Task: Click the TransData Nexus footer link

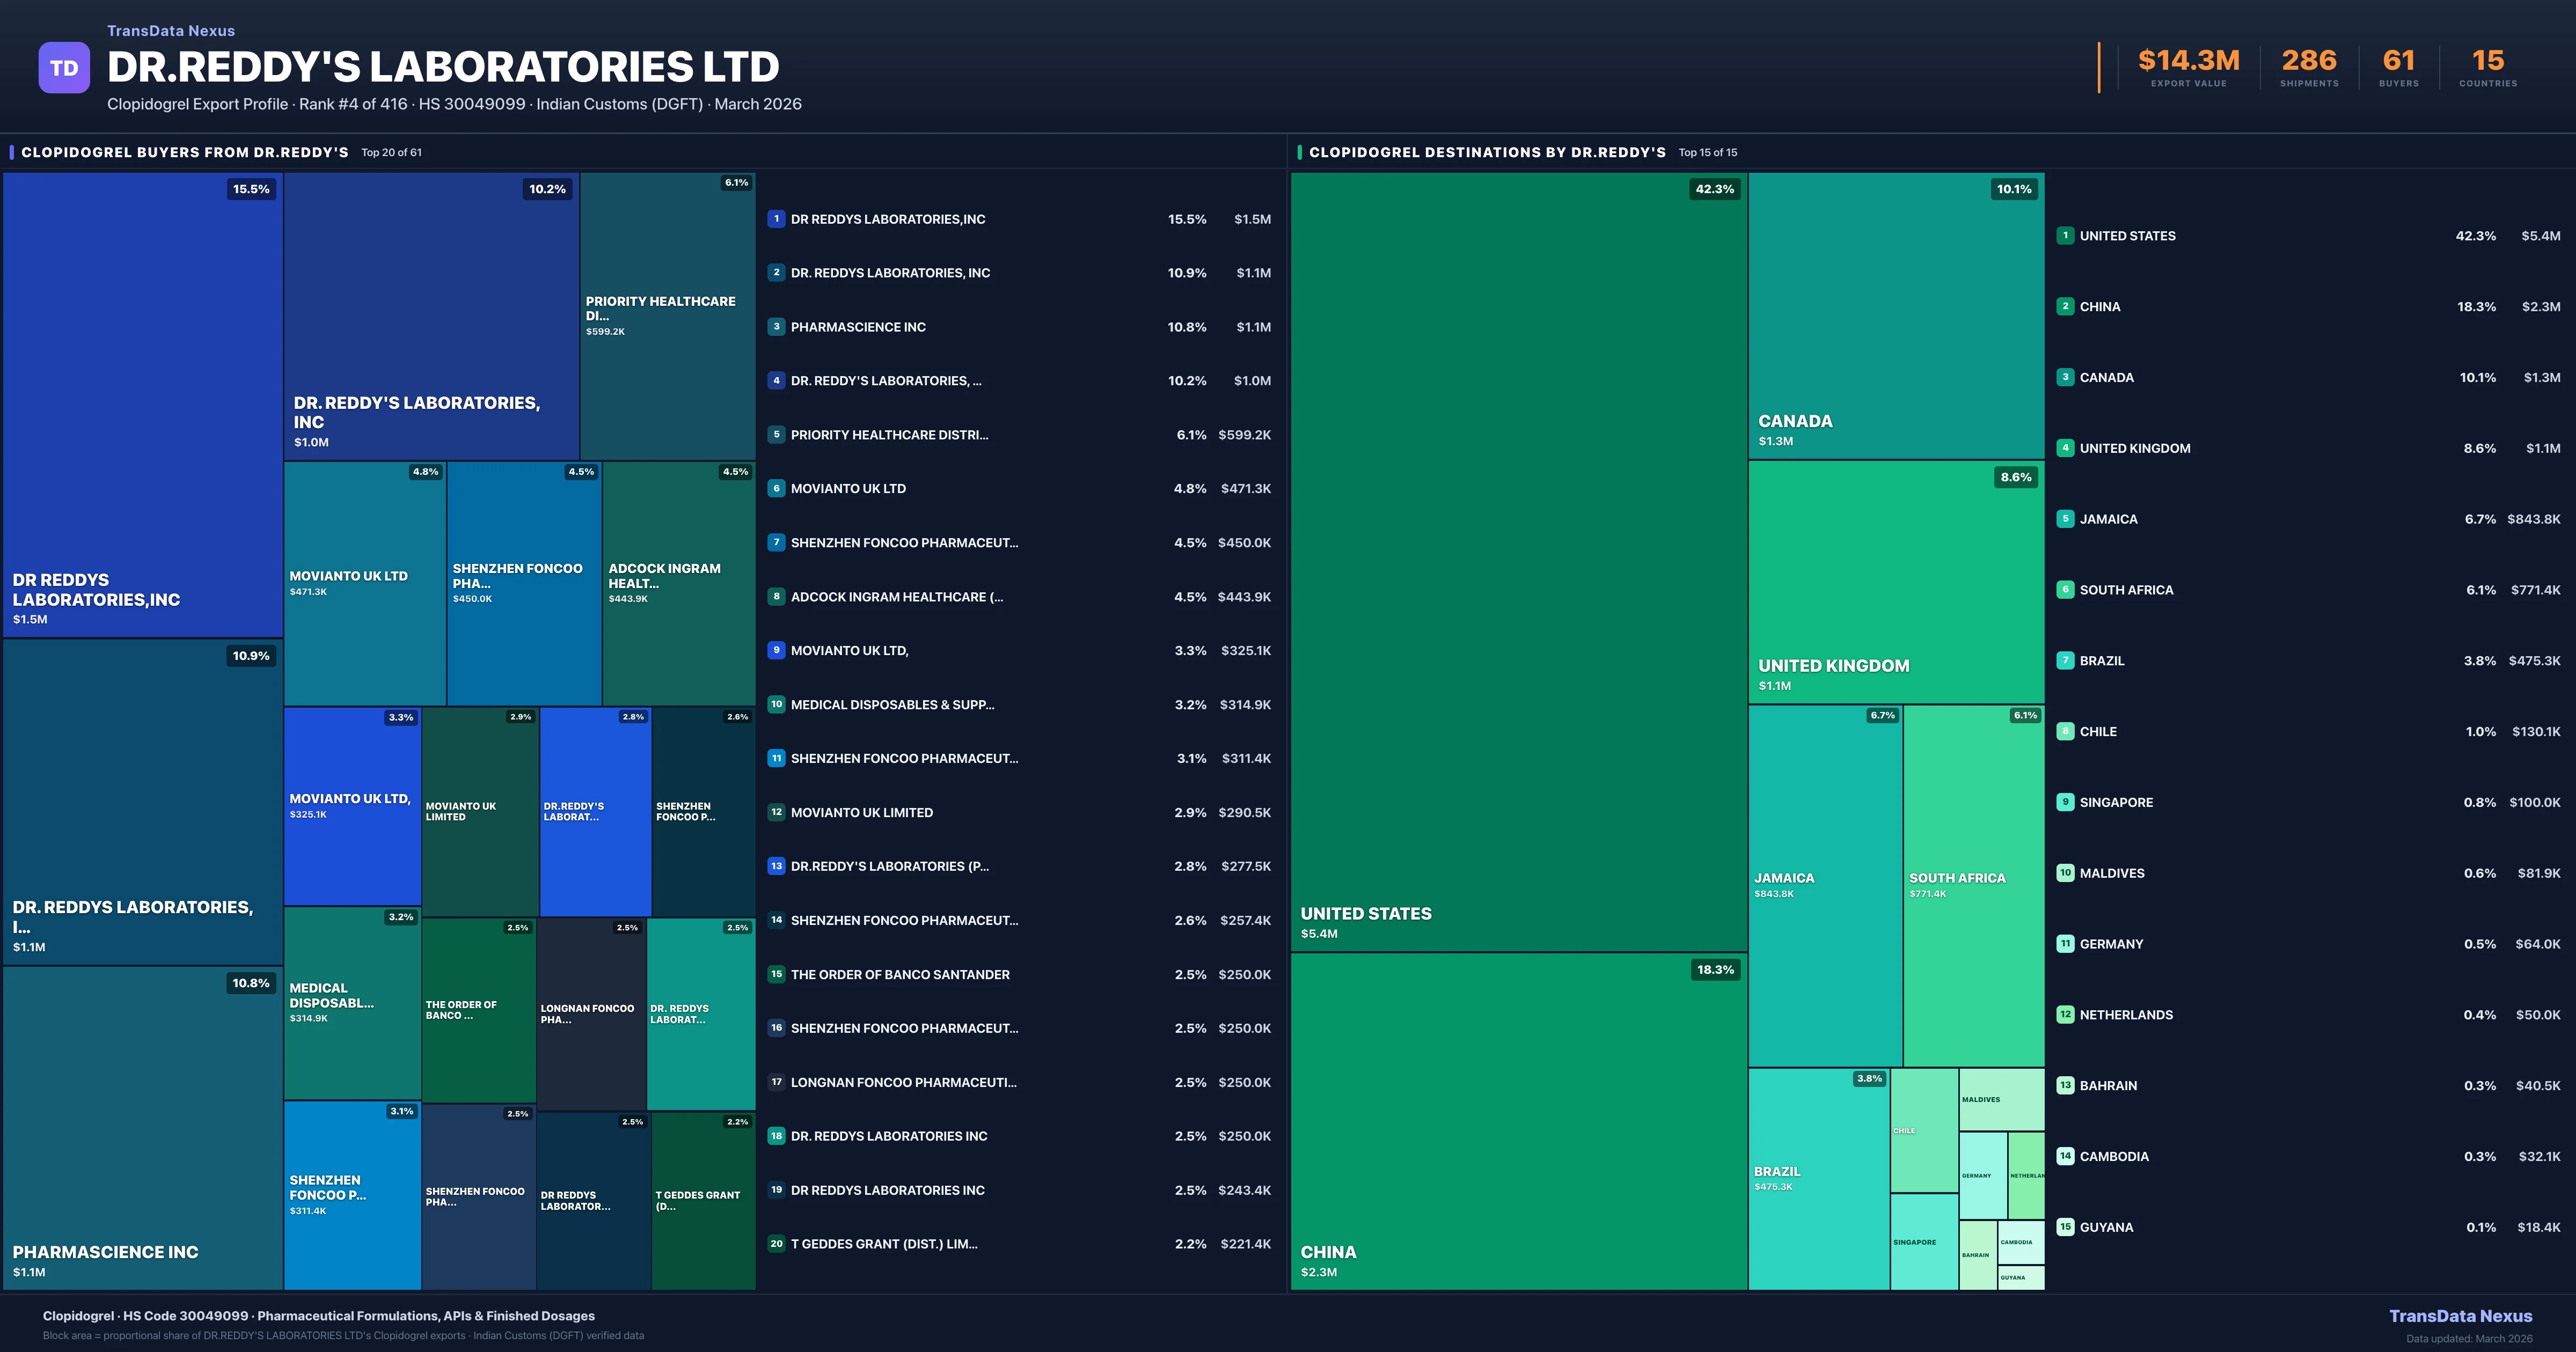Action: pos(2460,1316)
